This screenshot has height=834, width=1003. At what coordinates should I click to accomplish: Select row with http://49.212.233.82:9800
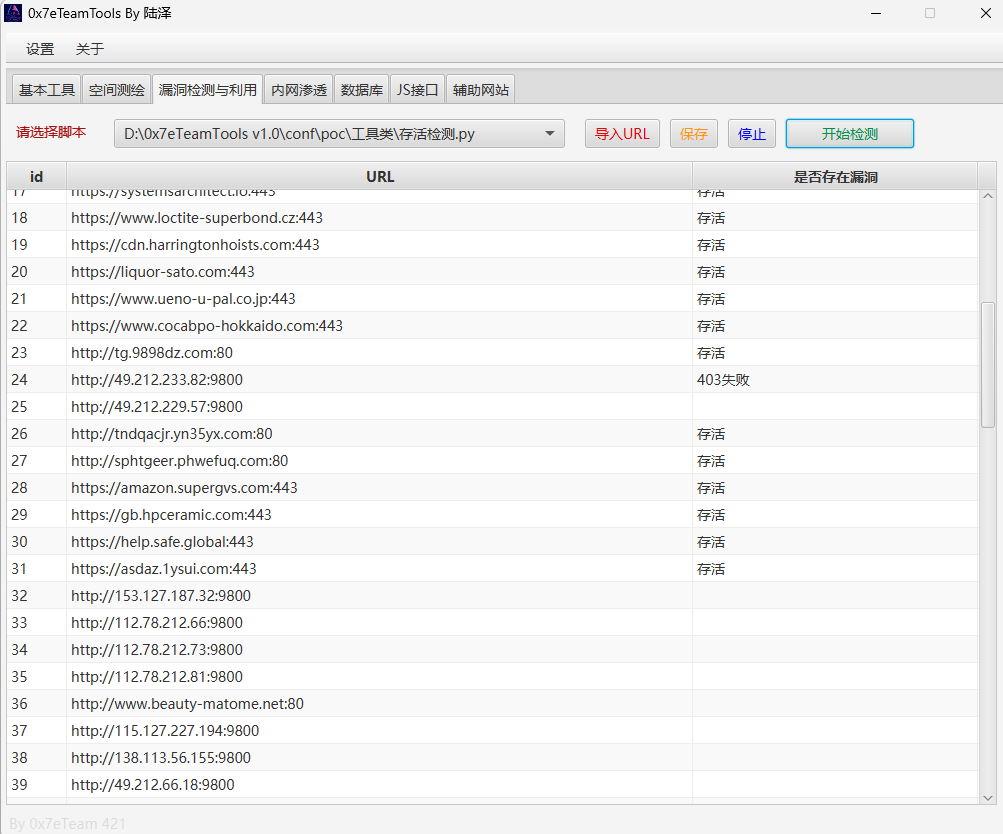point(157,380)
